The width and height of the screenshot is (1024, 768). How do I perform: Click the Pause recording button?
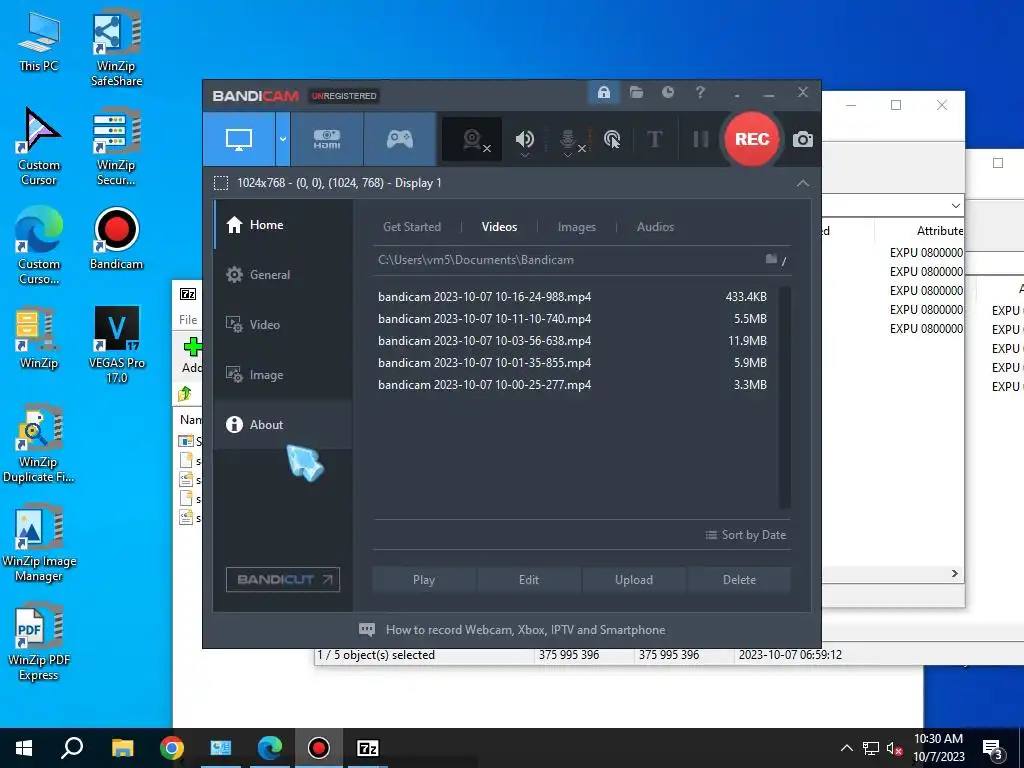pyautogui.click(x=700, y=139)
